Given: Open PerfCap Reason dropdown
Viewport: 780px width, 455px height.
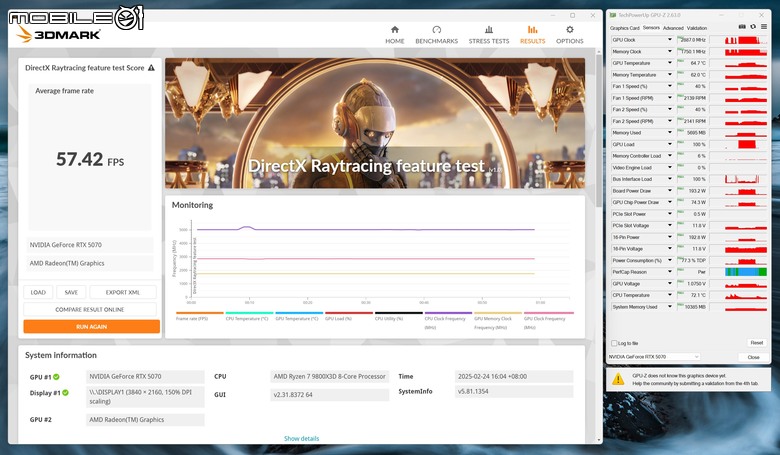Looking at the screenshot, I should point(670,272).
